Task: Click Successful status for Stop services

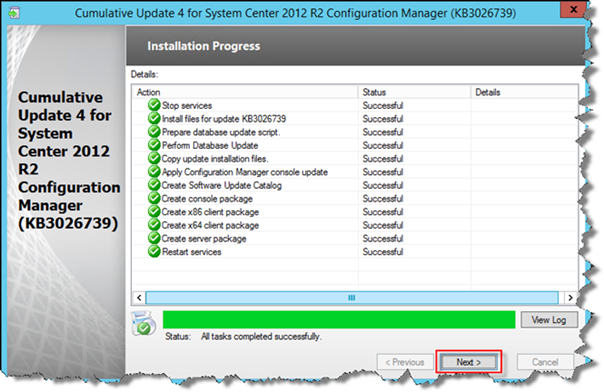Action: [383, 106]
